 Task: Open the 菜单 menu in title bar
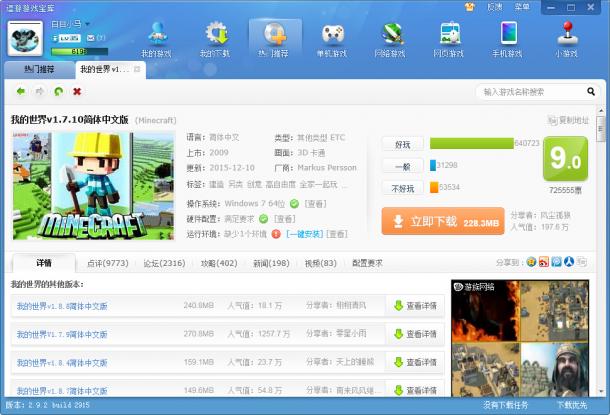coord(522,7)
